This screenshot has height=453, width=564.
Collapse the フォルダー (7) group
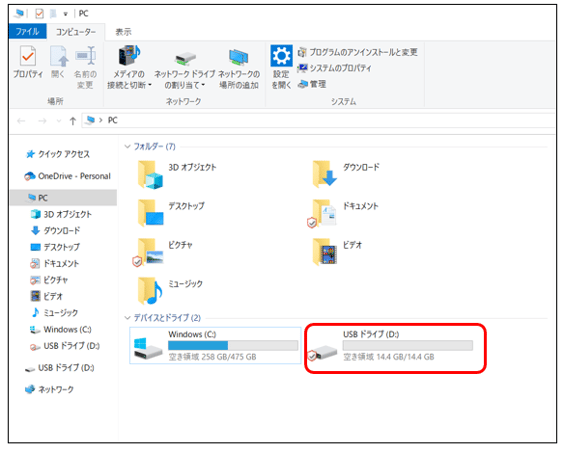pos(127,146)
